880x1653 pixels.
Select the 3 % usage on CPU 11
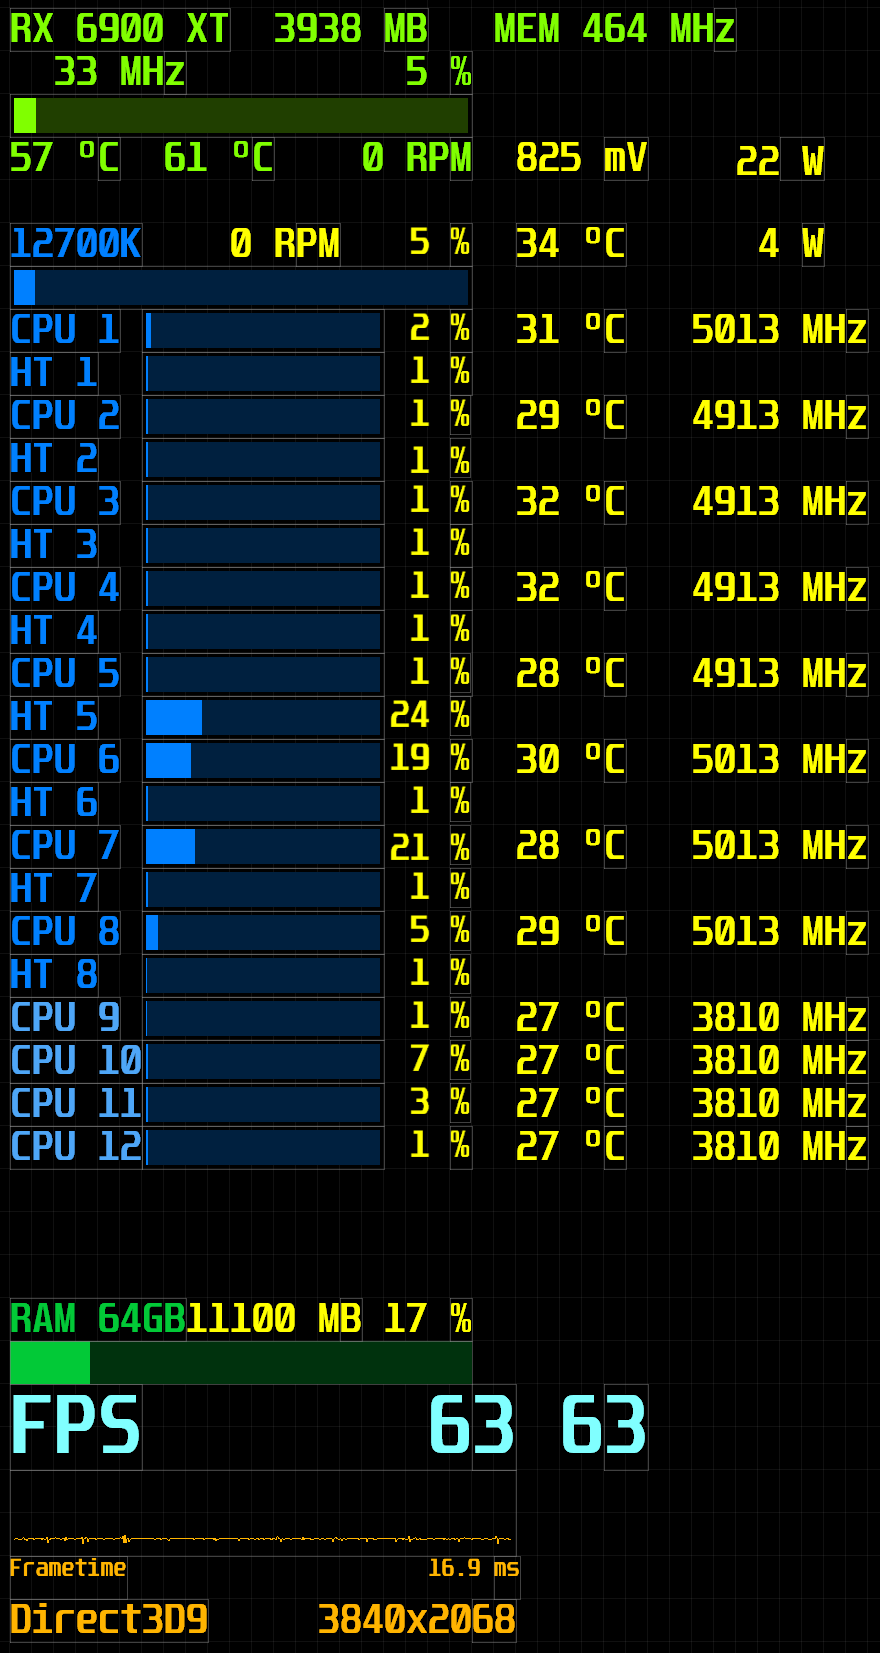point(440,1102)
